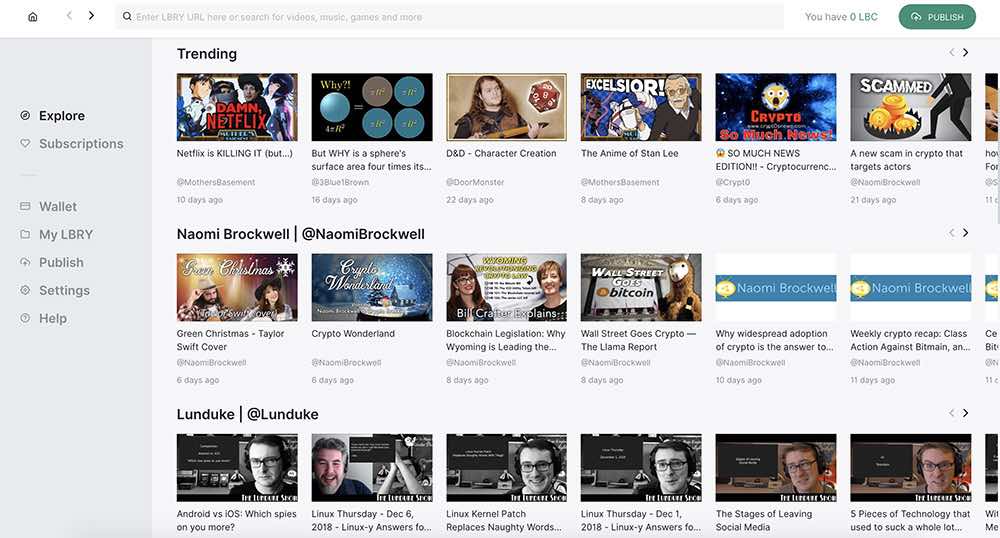Select Publish from the sidebar menu
The width and height of the screenshot is (1000, 538).
[x=61, y=262]
